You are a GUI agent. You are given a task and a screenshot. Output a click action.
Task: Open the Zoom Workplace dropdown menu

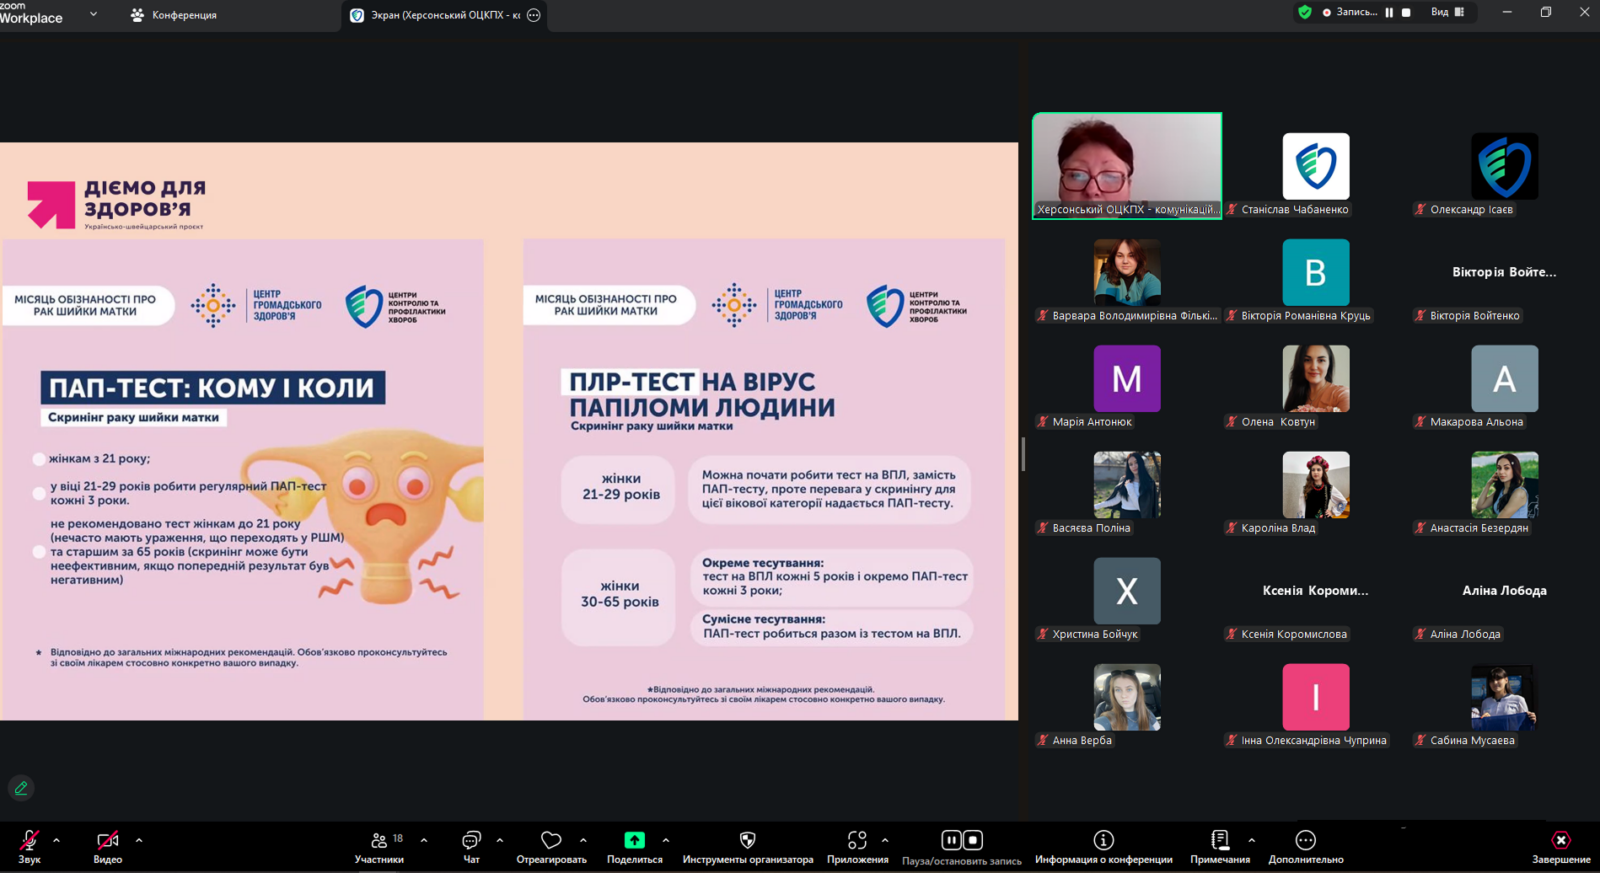tap(93, 14)
